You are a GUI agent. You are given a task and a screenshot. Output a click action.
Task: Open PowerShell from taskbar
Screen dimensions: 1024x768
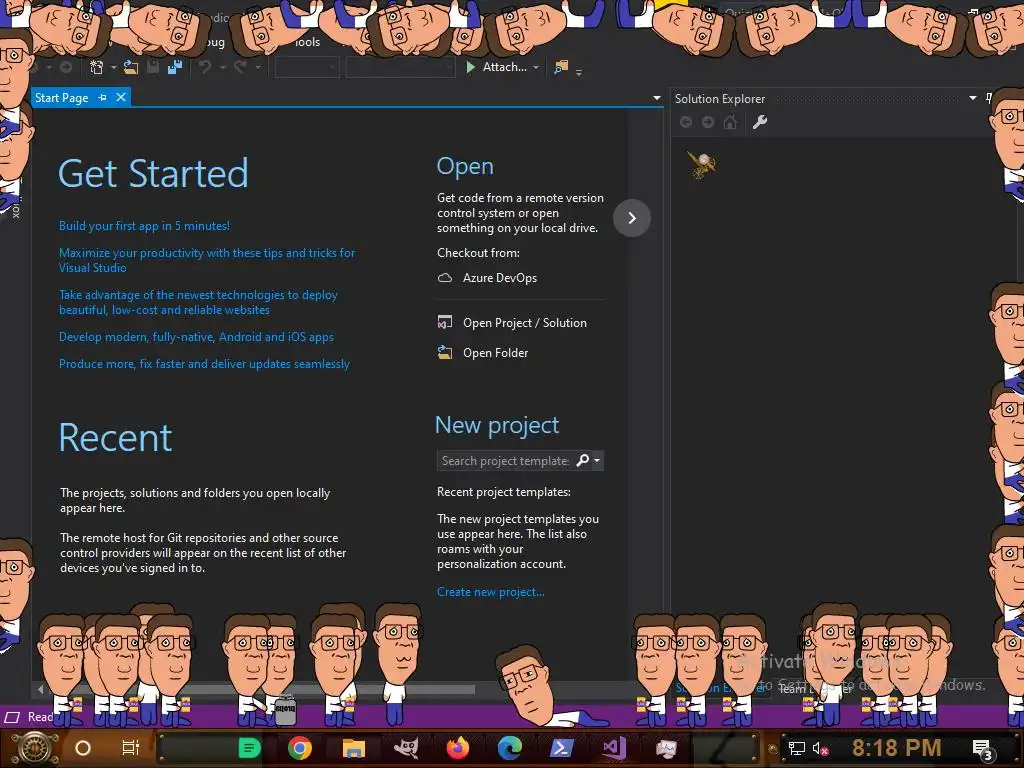[562, 748]
